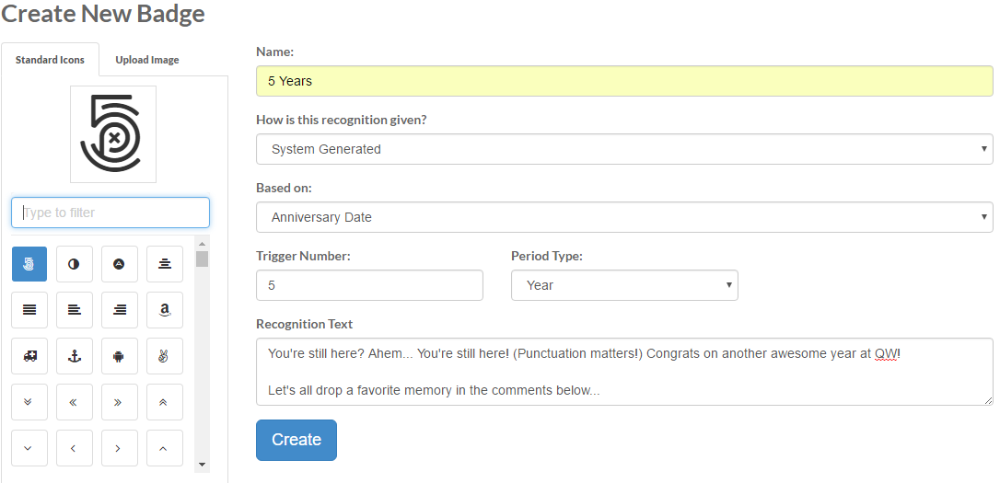Choose the anchor icon for the badge
Viewport: 1000px width, 483px height.
74,356
